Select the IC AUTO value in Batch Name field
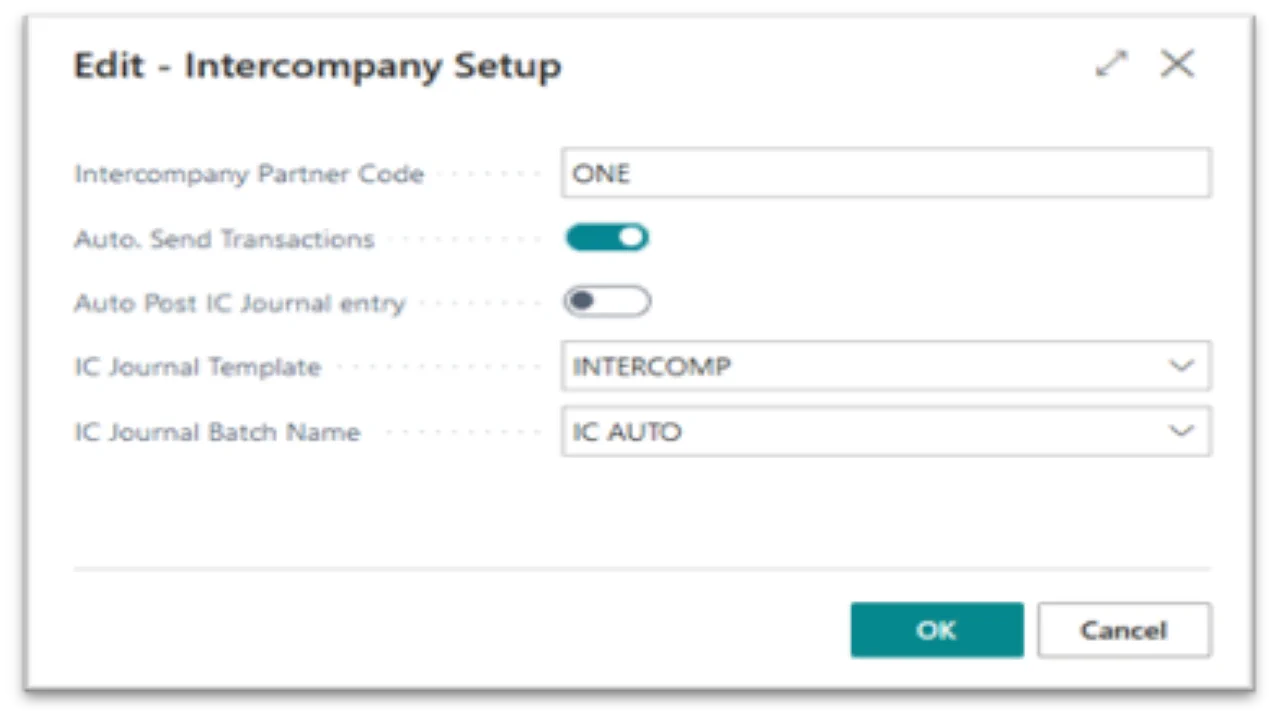The width and height of the screenshot is (1280, 720). [626, 432]
